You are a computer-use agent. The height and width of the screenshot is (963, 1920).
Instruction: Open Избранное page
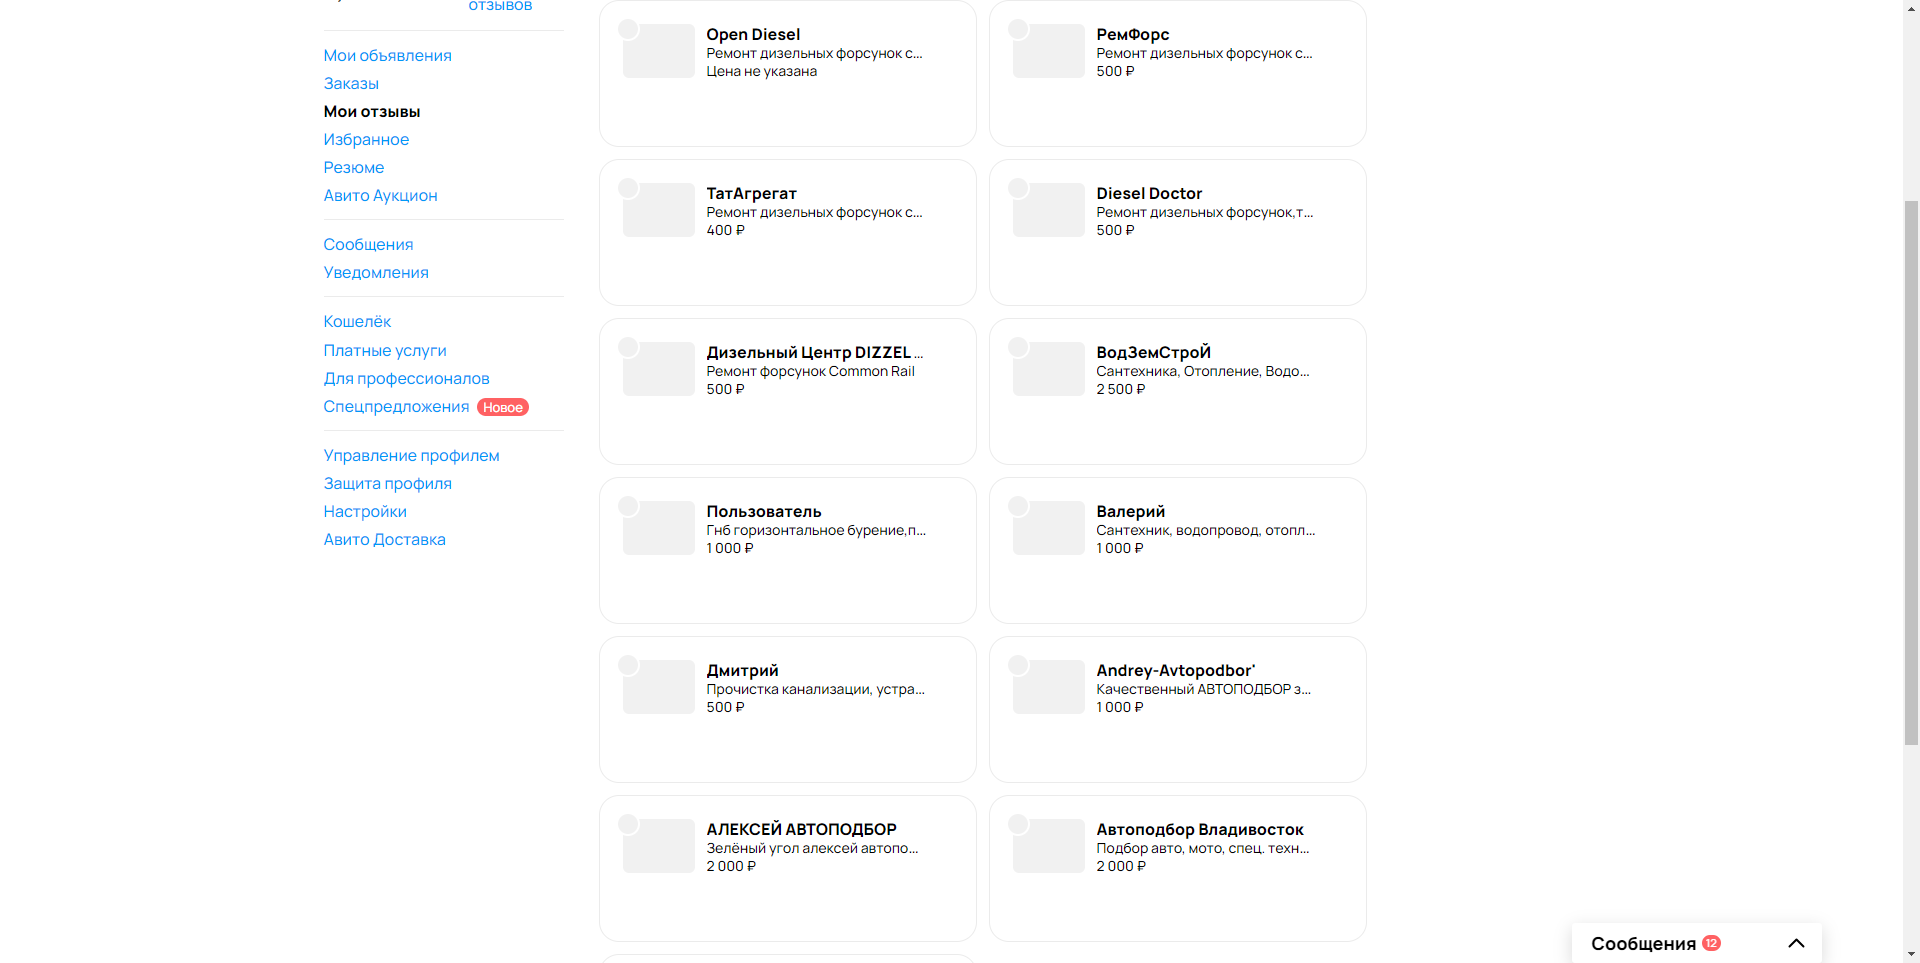[x=366, y=139]
